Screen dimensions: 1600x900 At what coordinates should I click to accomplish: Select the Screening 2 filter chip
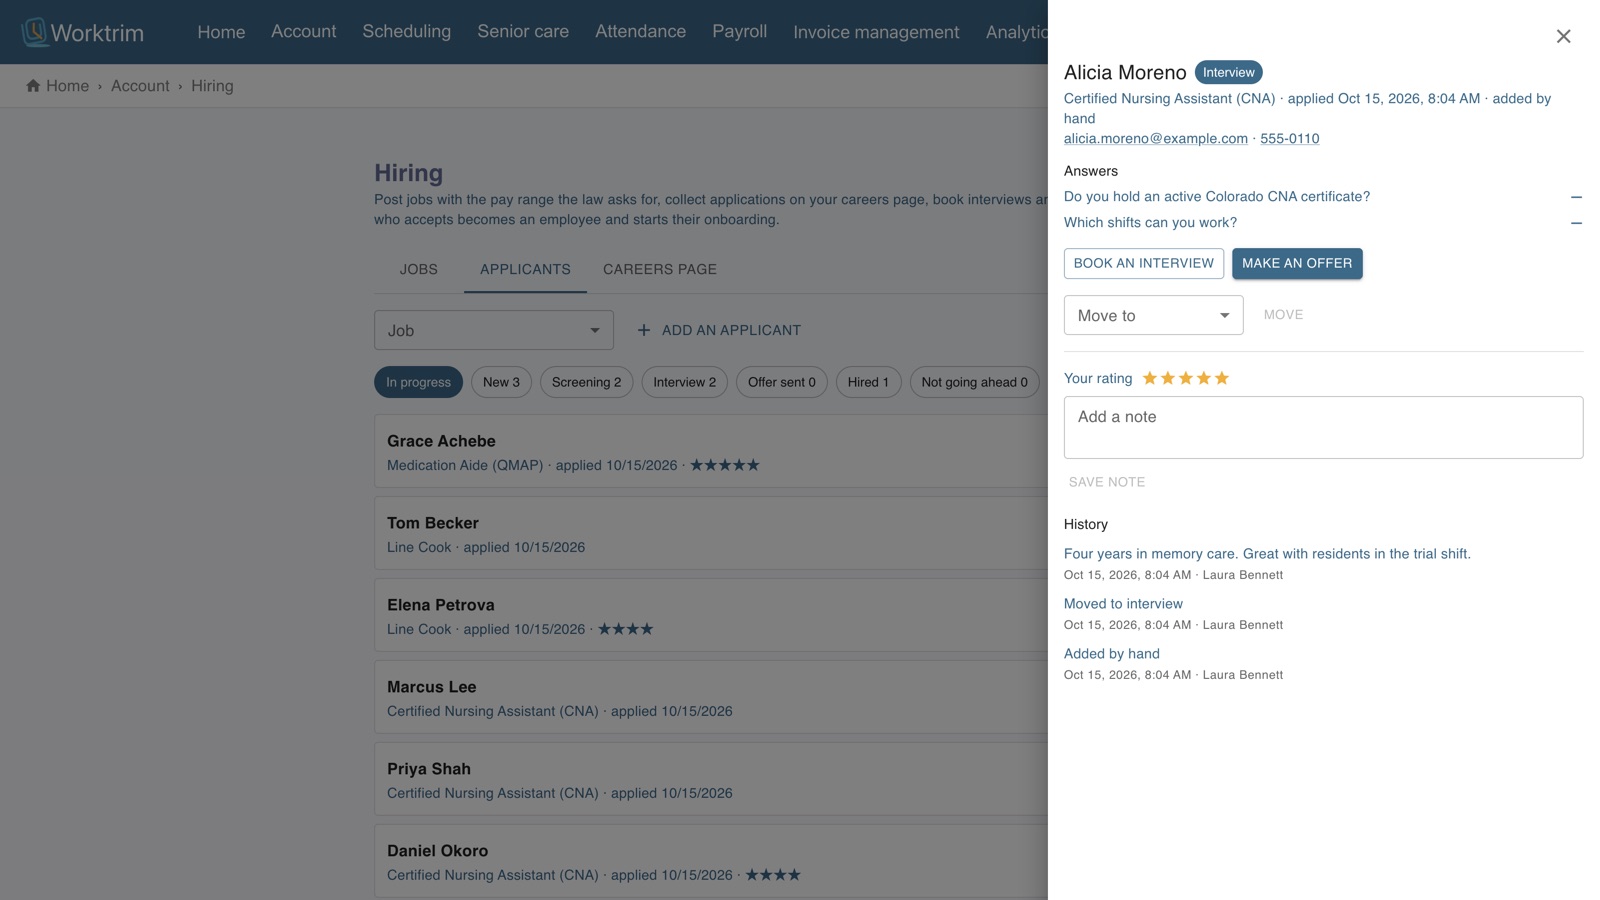tap(586, 382)
